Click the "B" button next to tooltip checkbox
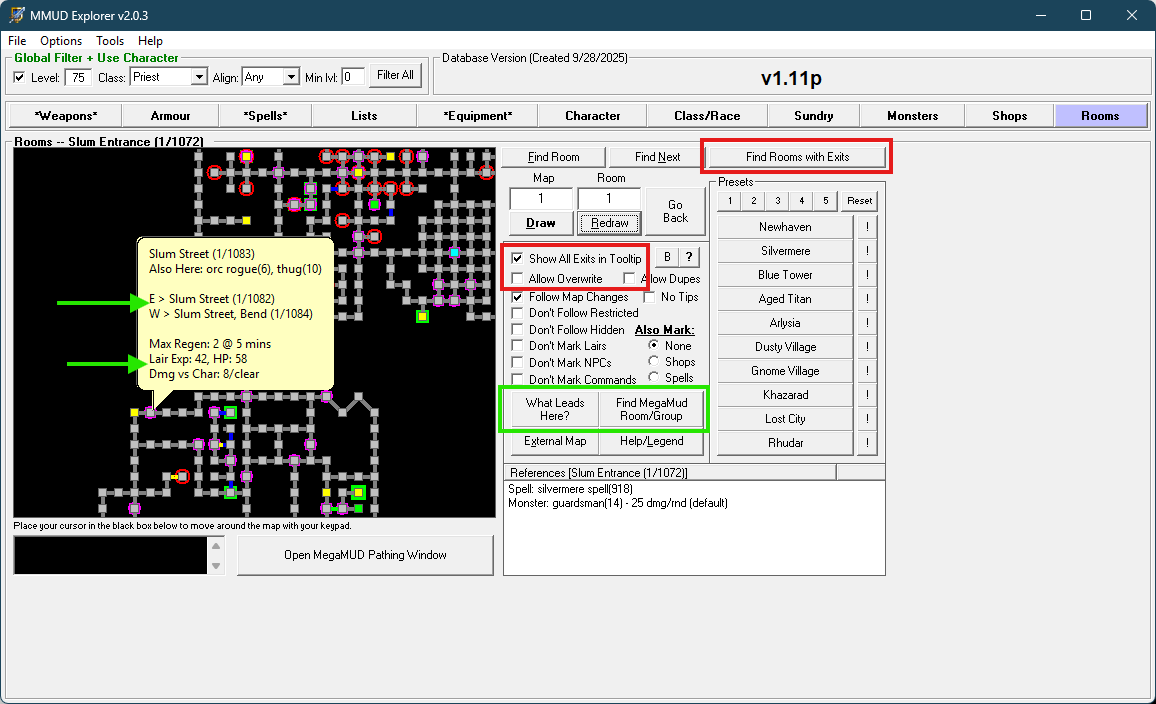Image resolution: width=1156 pixels, height=704 pixels. tap(667, 258)
